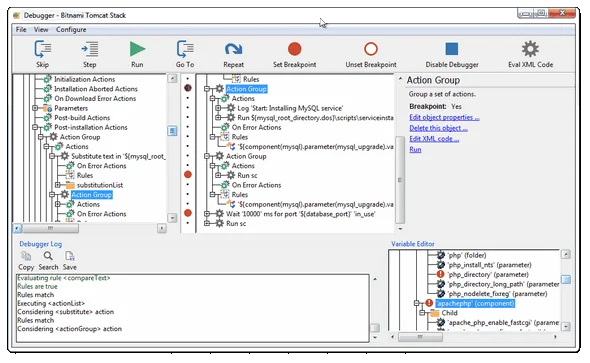Click 'Edit XML code ...' link
The width and height of the screenshot is (590, 363).
434,139
